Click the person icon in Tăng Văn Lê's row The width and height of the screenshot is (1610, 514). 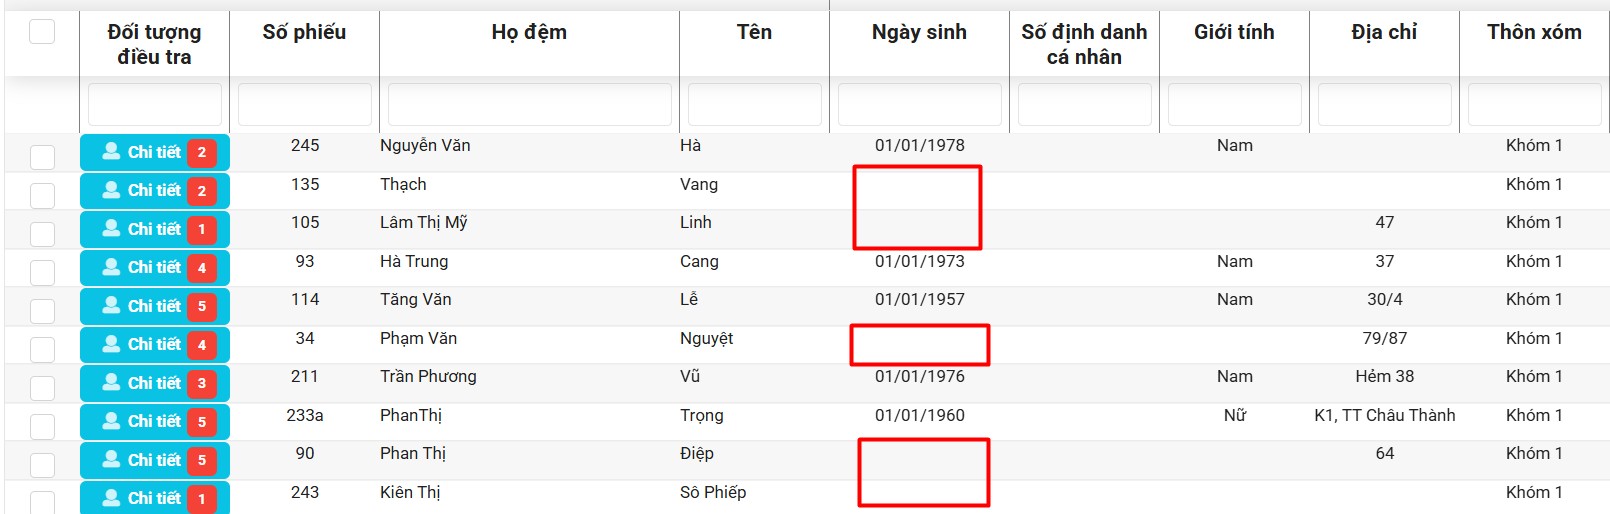(111, 306)
